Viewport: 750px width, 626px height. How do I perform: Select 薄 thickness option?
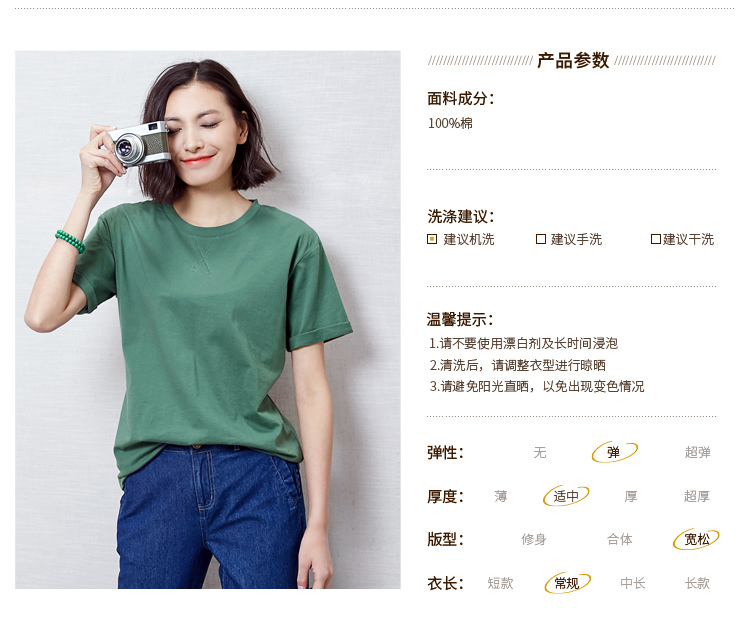(501, 496)
